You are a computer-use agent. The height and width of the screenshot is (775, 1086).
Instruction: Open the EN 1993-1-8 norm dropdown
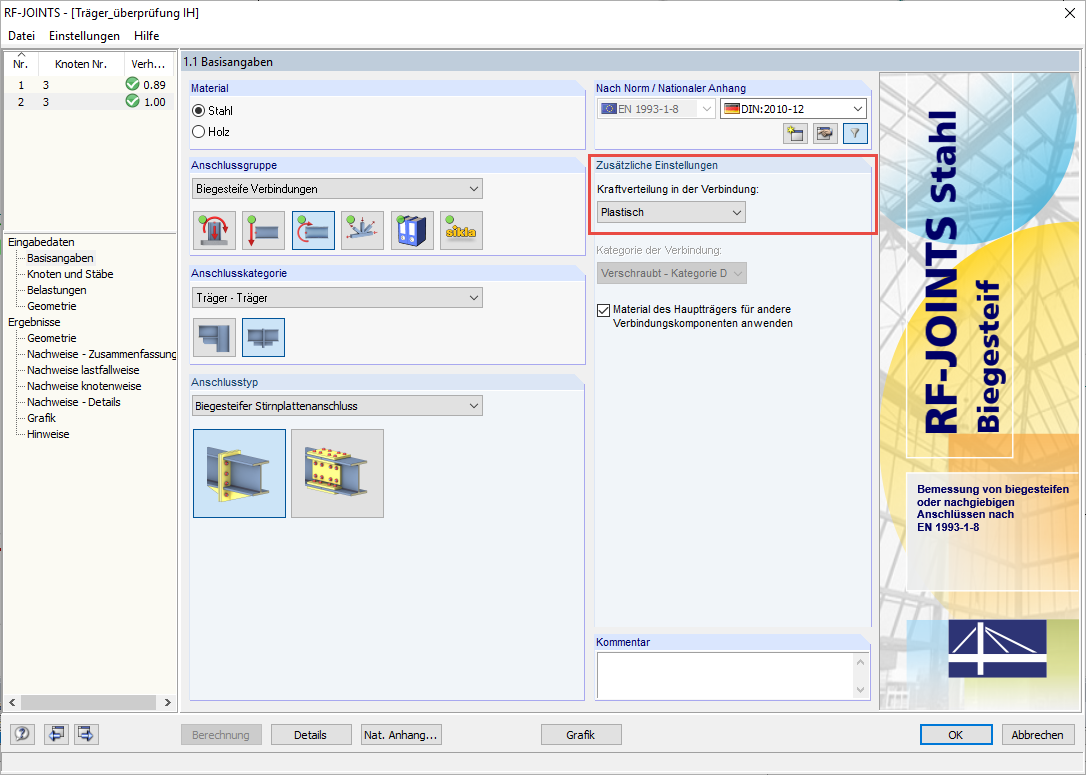pyautogui.click(x=656, y=109)
